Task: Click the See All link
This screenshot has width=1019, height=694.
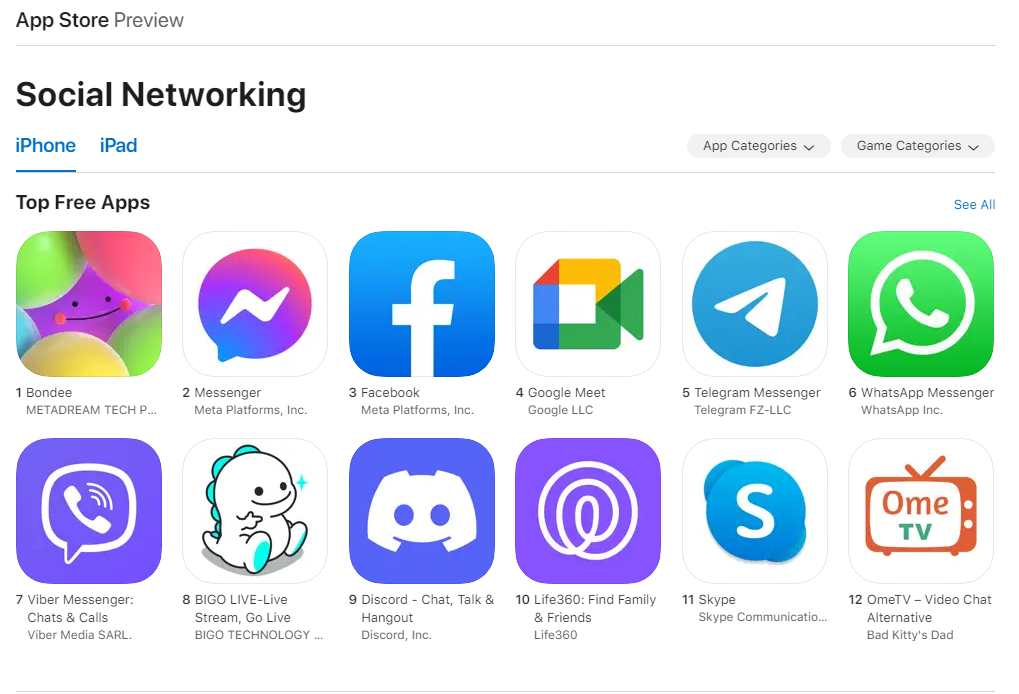Action: tap(974, 205)
